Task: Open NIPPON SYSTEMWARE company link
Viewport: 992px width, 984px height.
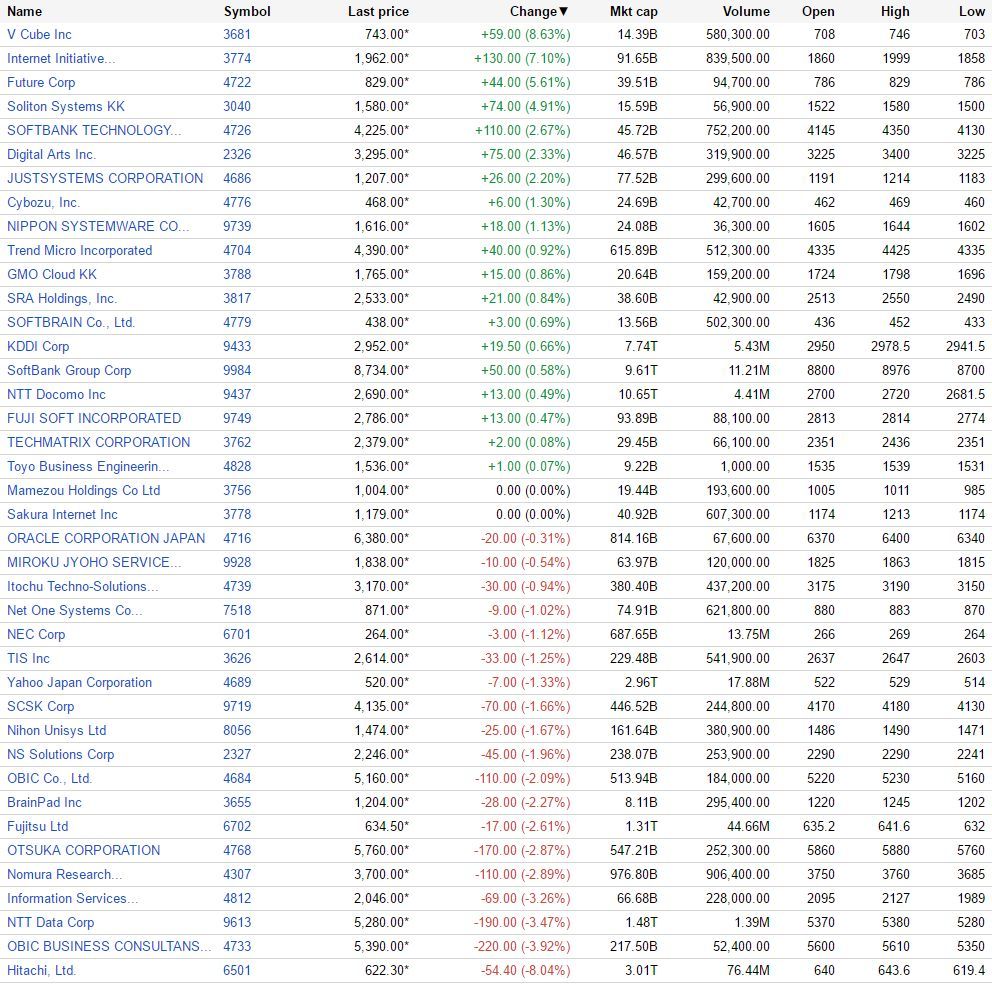Action: pyautogui.click(x=98, y=227)
